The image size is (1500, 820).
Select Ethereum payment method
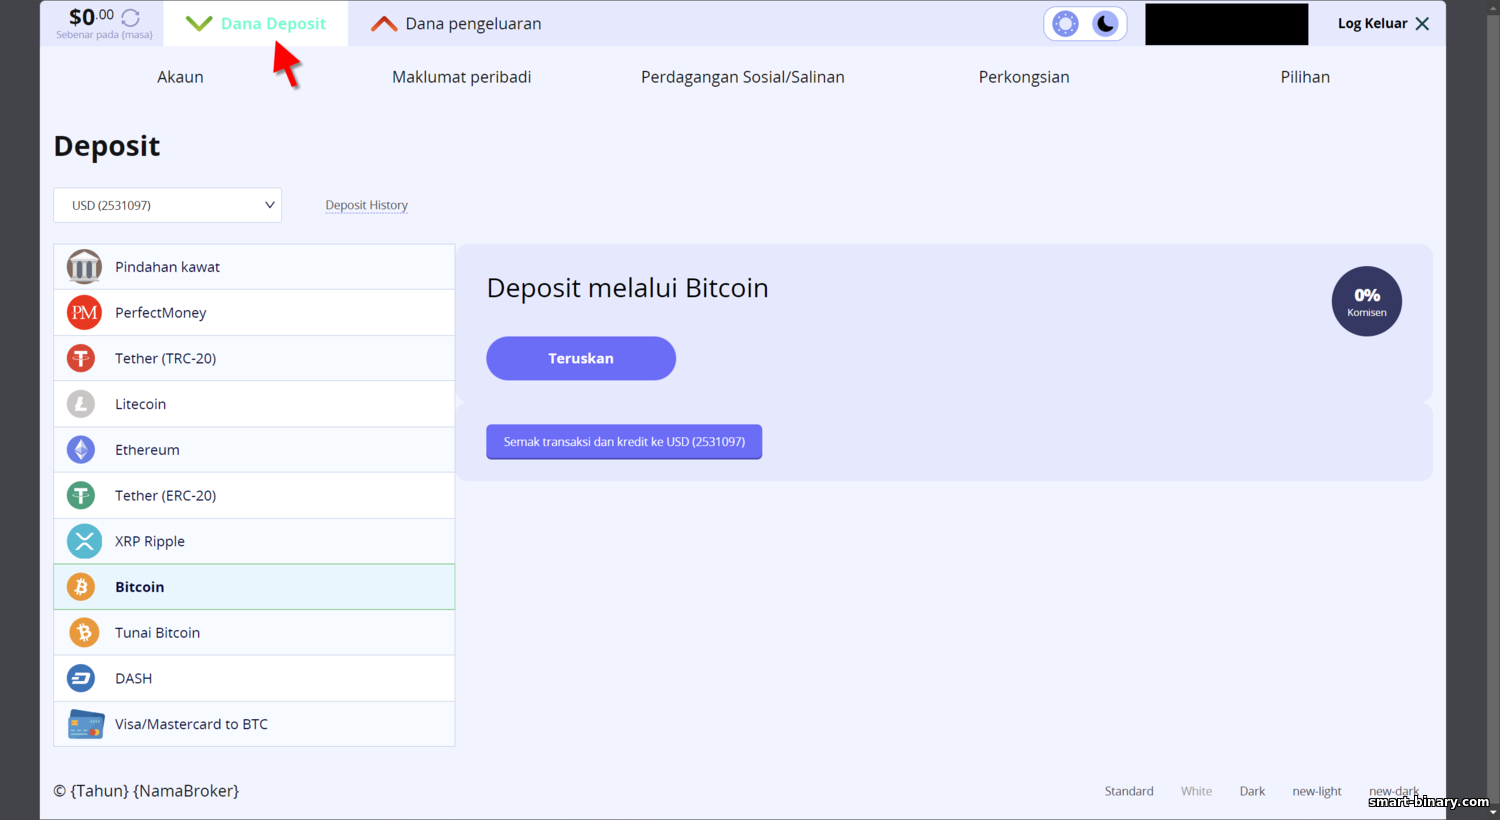(x=254, y=450)
